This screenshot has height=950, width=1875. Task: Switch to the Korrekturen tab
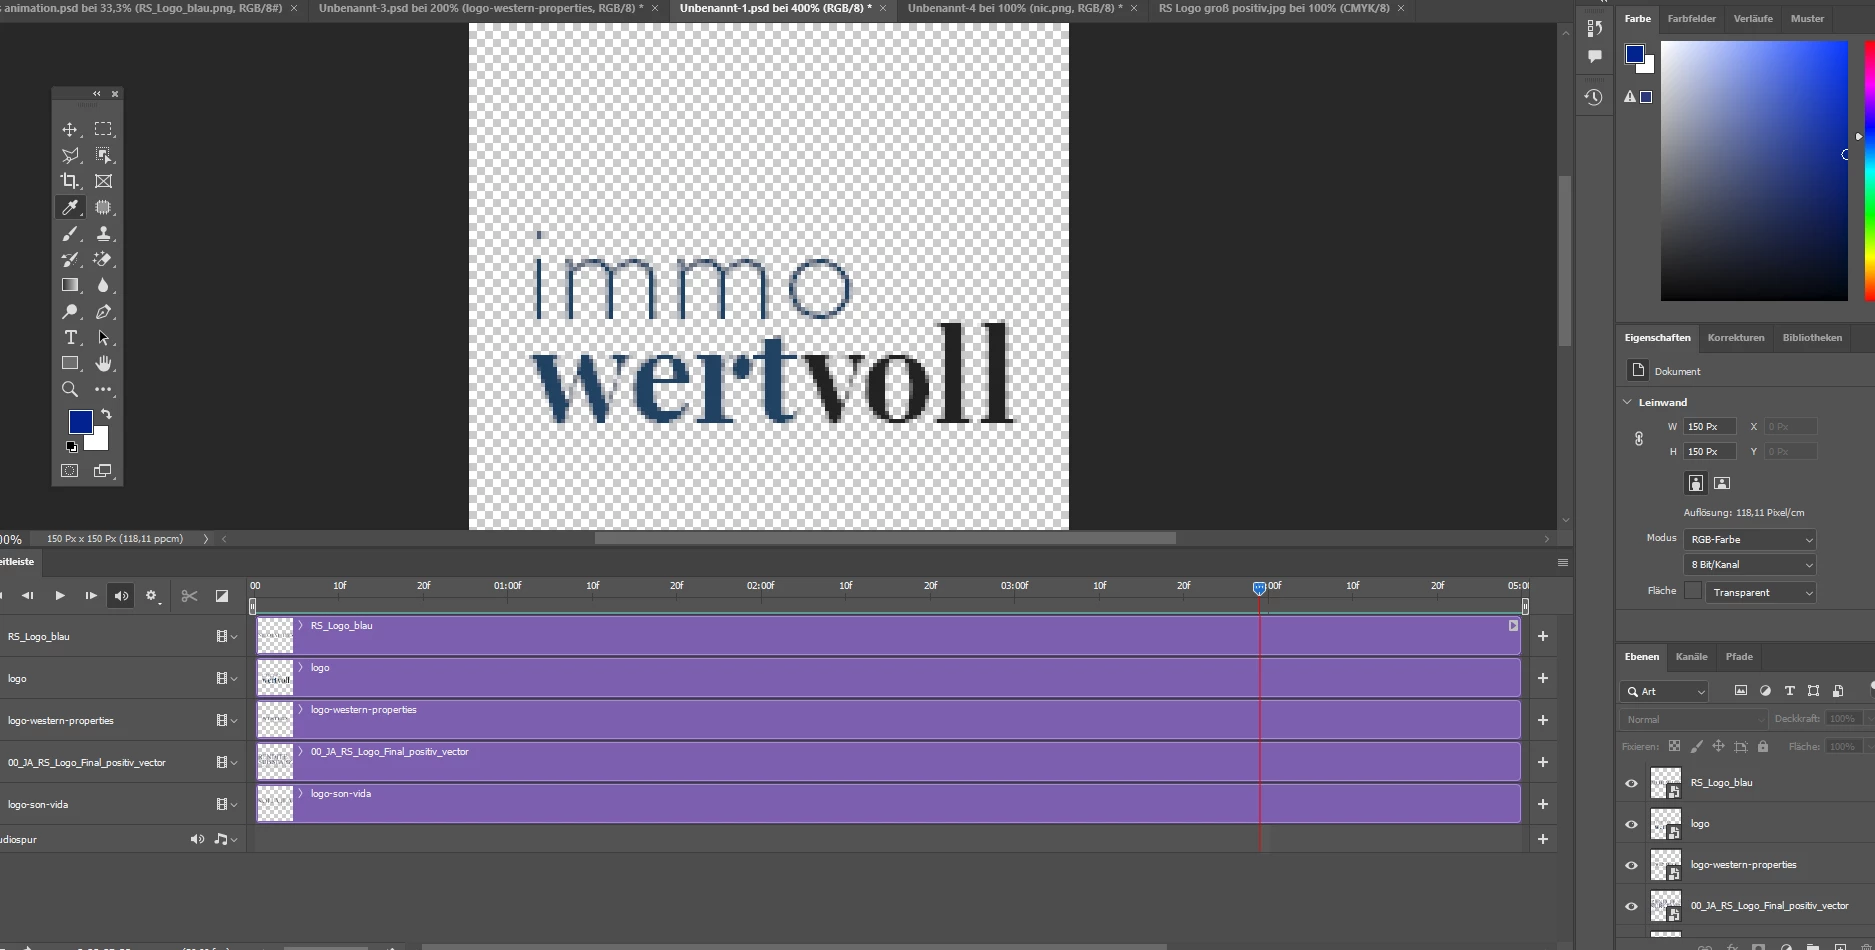[1736, 338]
